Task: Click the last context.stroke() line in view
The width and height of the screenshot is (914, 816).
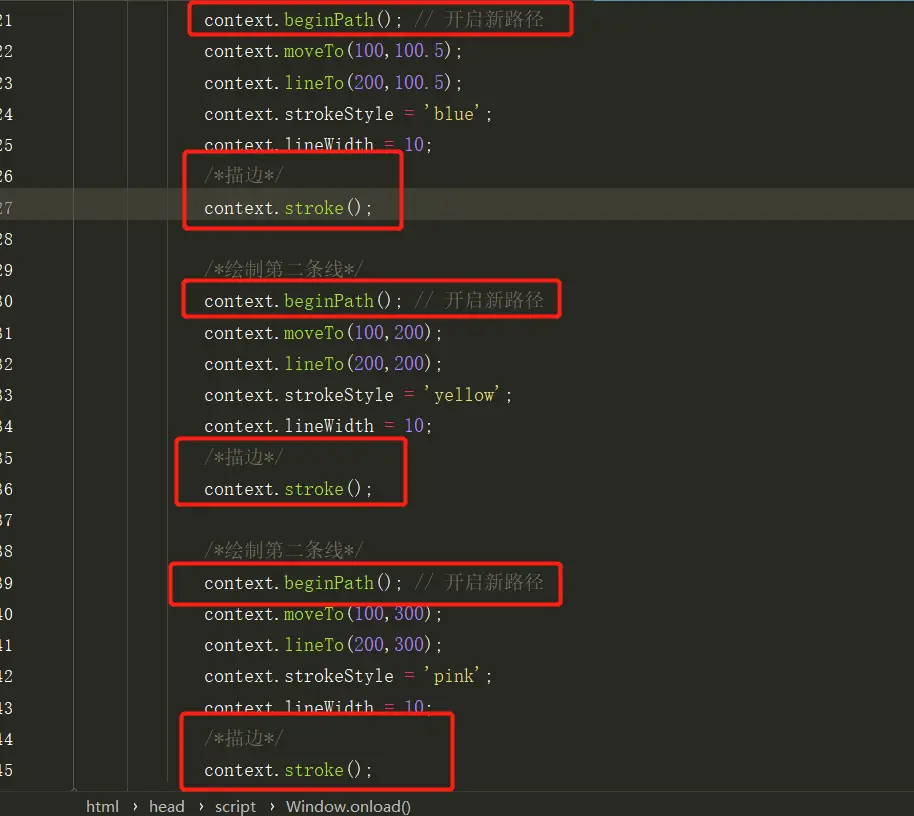Action: click(288, 770)
